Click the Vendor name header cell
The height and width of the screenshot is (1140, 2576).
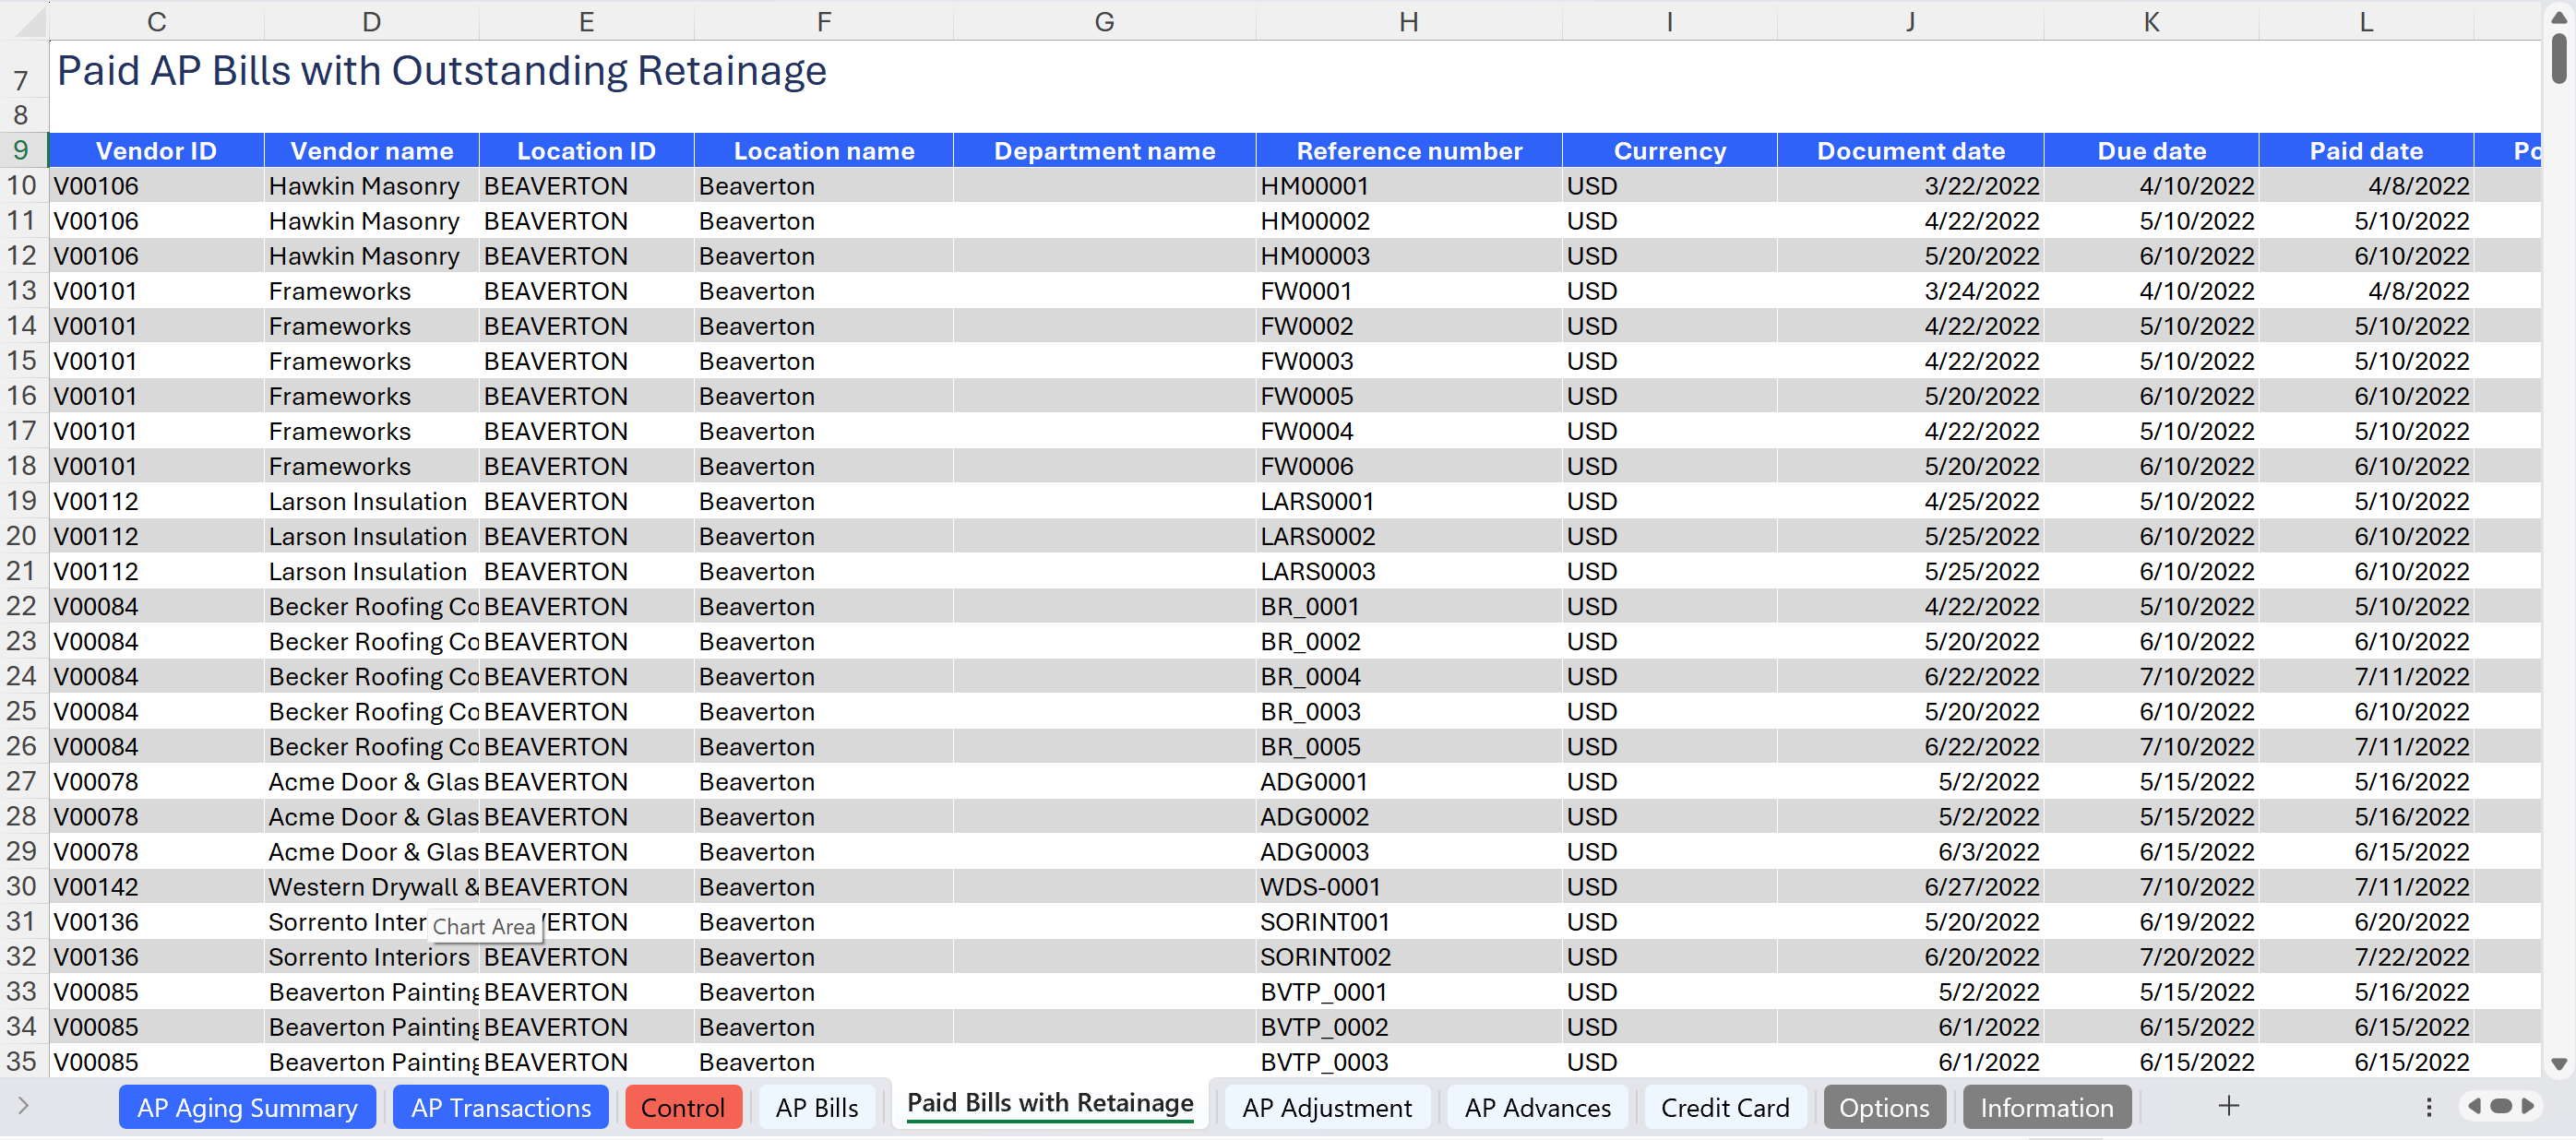pos(371,151)
